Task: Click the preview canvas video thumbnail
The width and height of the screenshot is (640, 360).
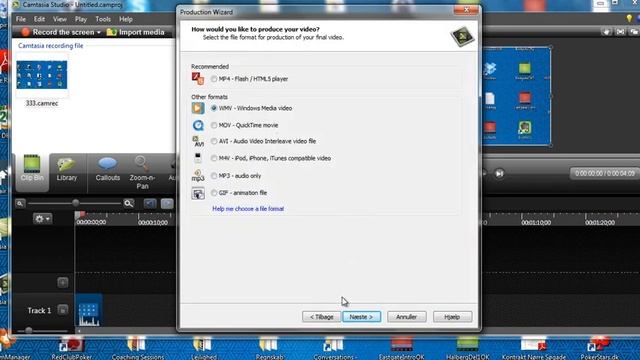Action: 517,96
